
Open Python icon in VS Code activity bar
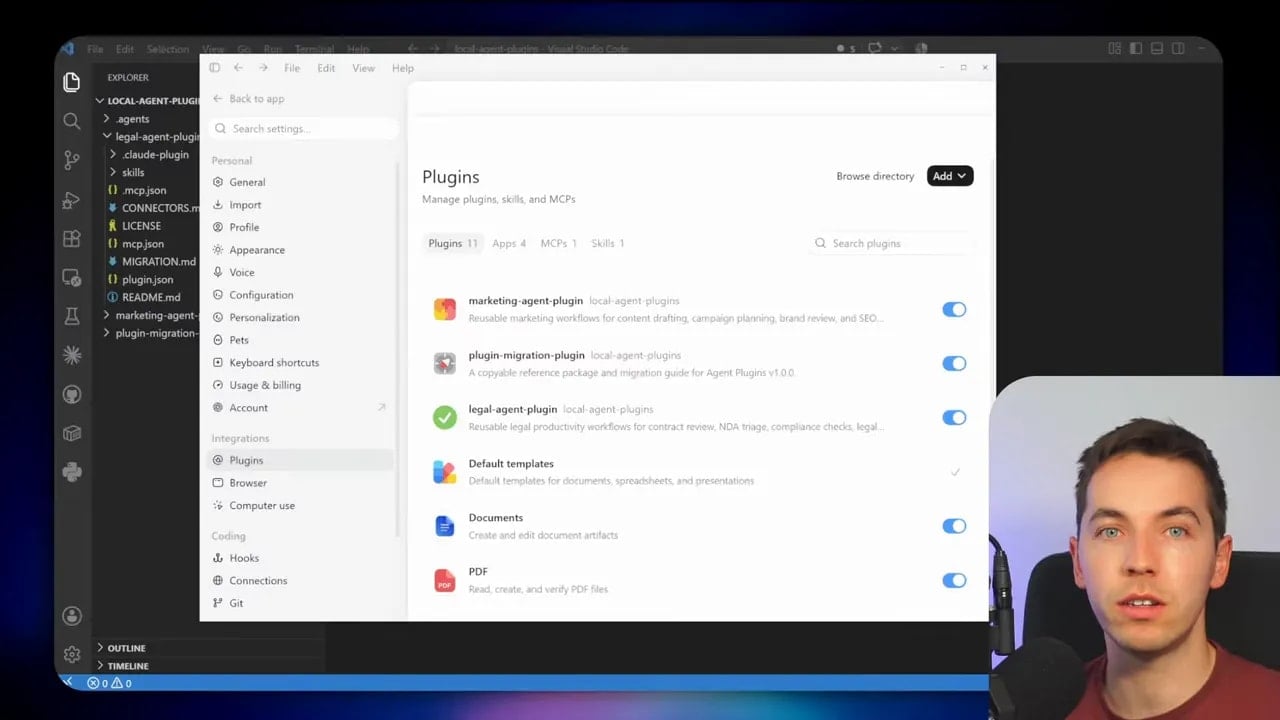pos(71,472)
